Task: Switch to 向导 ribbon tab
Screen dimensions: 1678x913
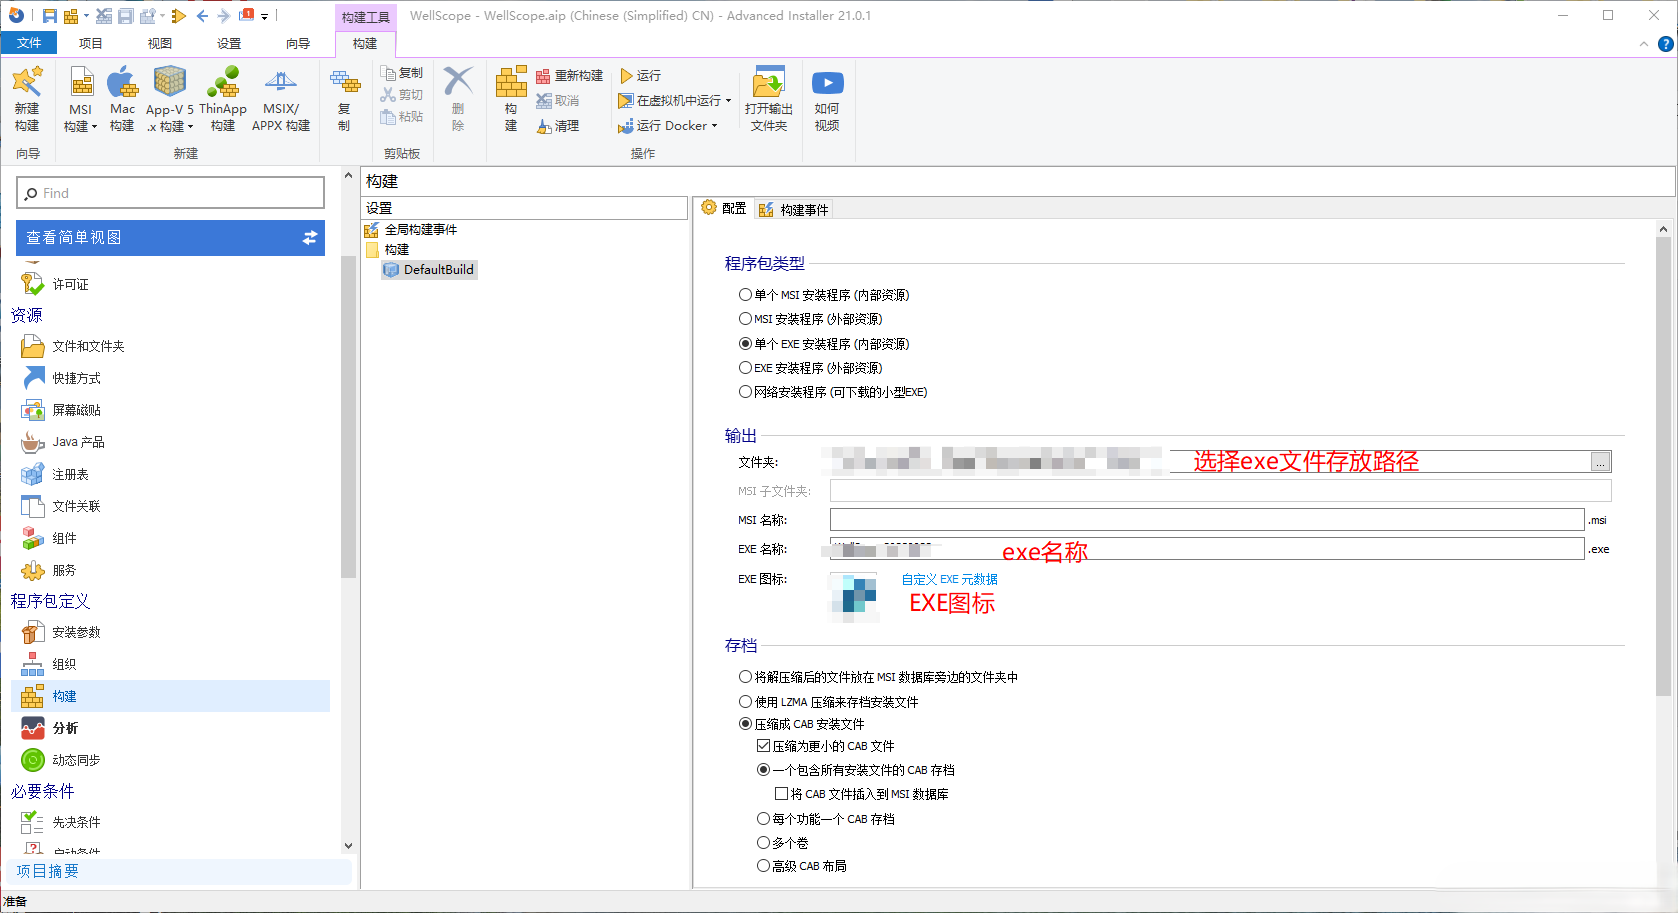Action: click(x=298, y=43)
